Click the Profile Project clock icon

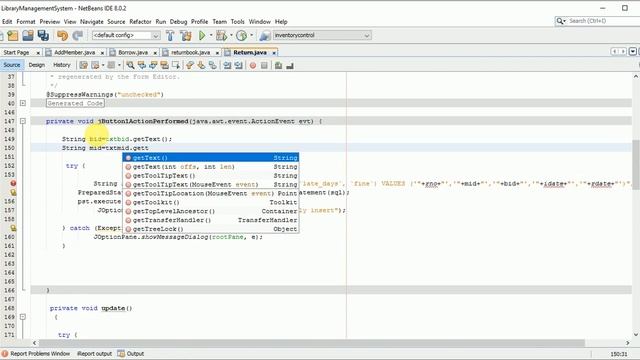point(242,36)
